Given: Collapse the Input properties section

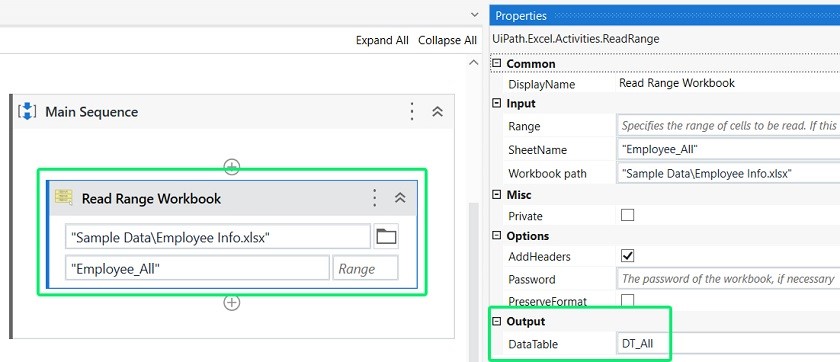Looking at the screenshot, I should pyautogui.click(x=497, y=103).
